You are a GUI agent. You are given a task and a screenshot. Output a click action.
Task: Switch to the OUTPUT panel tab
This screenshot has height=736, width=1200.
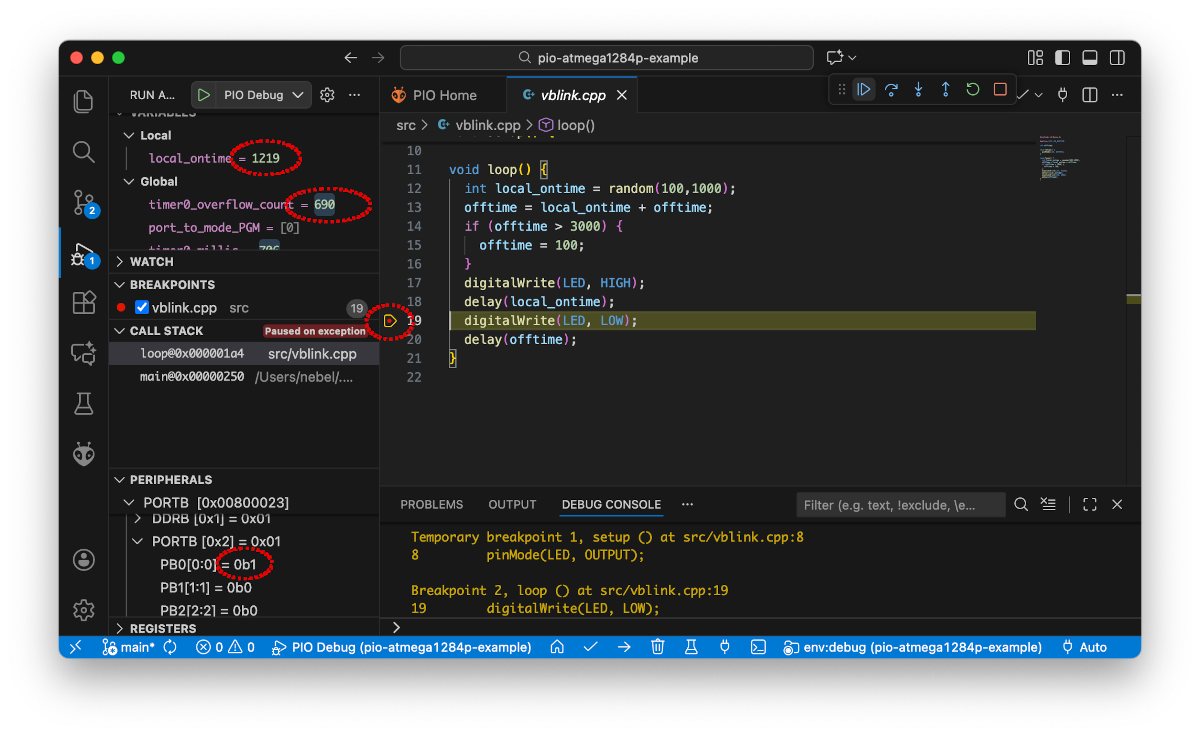pos(512,505)
